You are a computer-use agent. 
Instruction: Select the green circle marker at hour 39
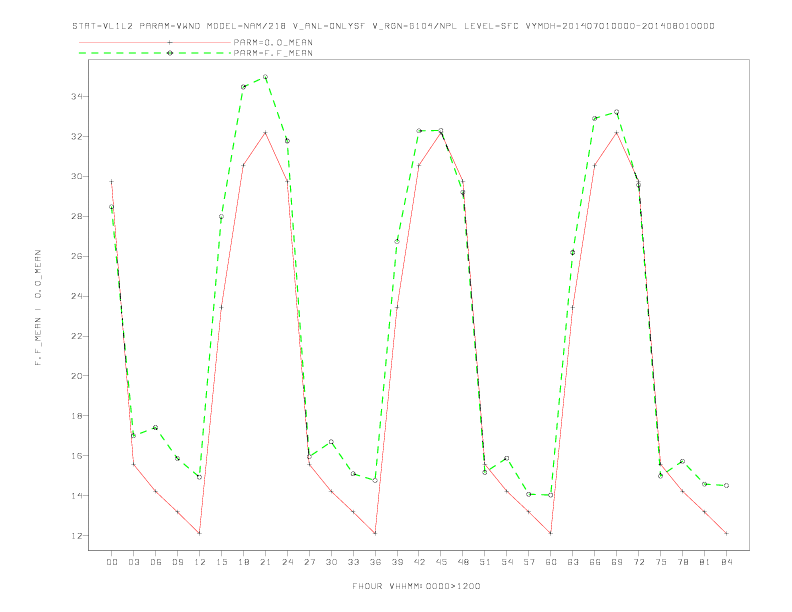(397, 241)
